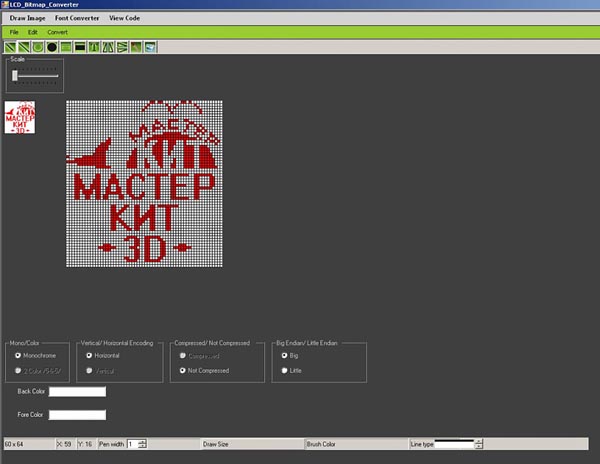Click the vertical mirror triangles icon
600x464 pixels.
[x=122, y=47]
